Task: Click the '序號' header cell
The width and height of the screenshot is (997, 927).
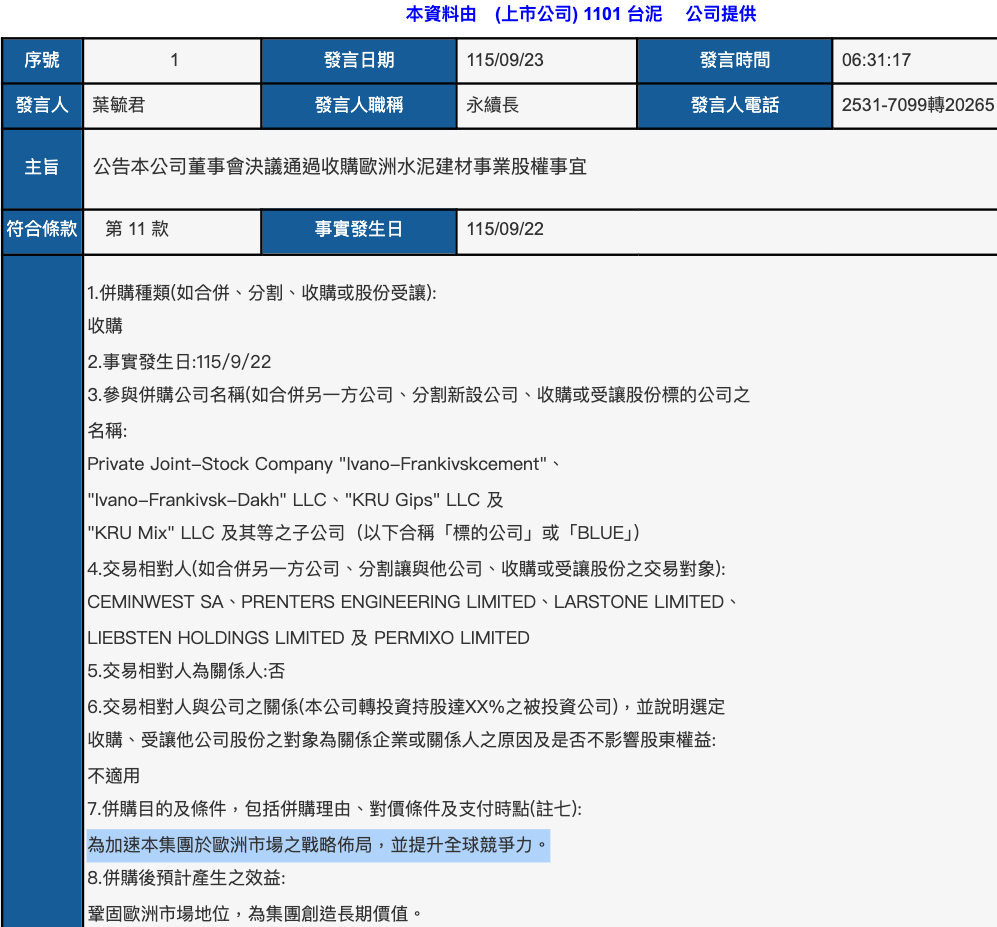Action: 42,60
